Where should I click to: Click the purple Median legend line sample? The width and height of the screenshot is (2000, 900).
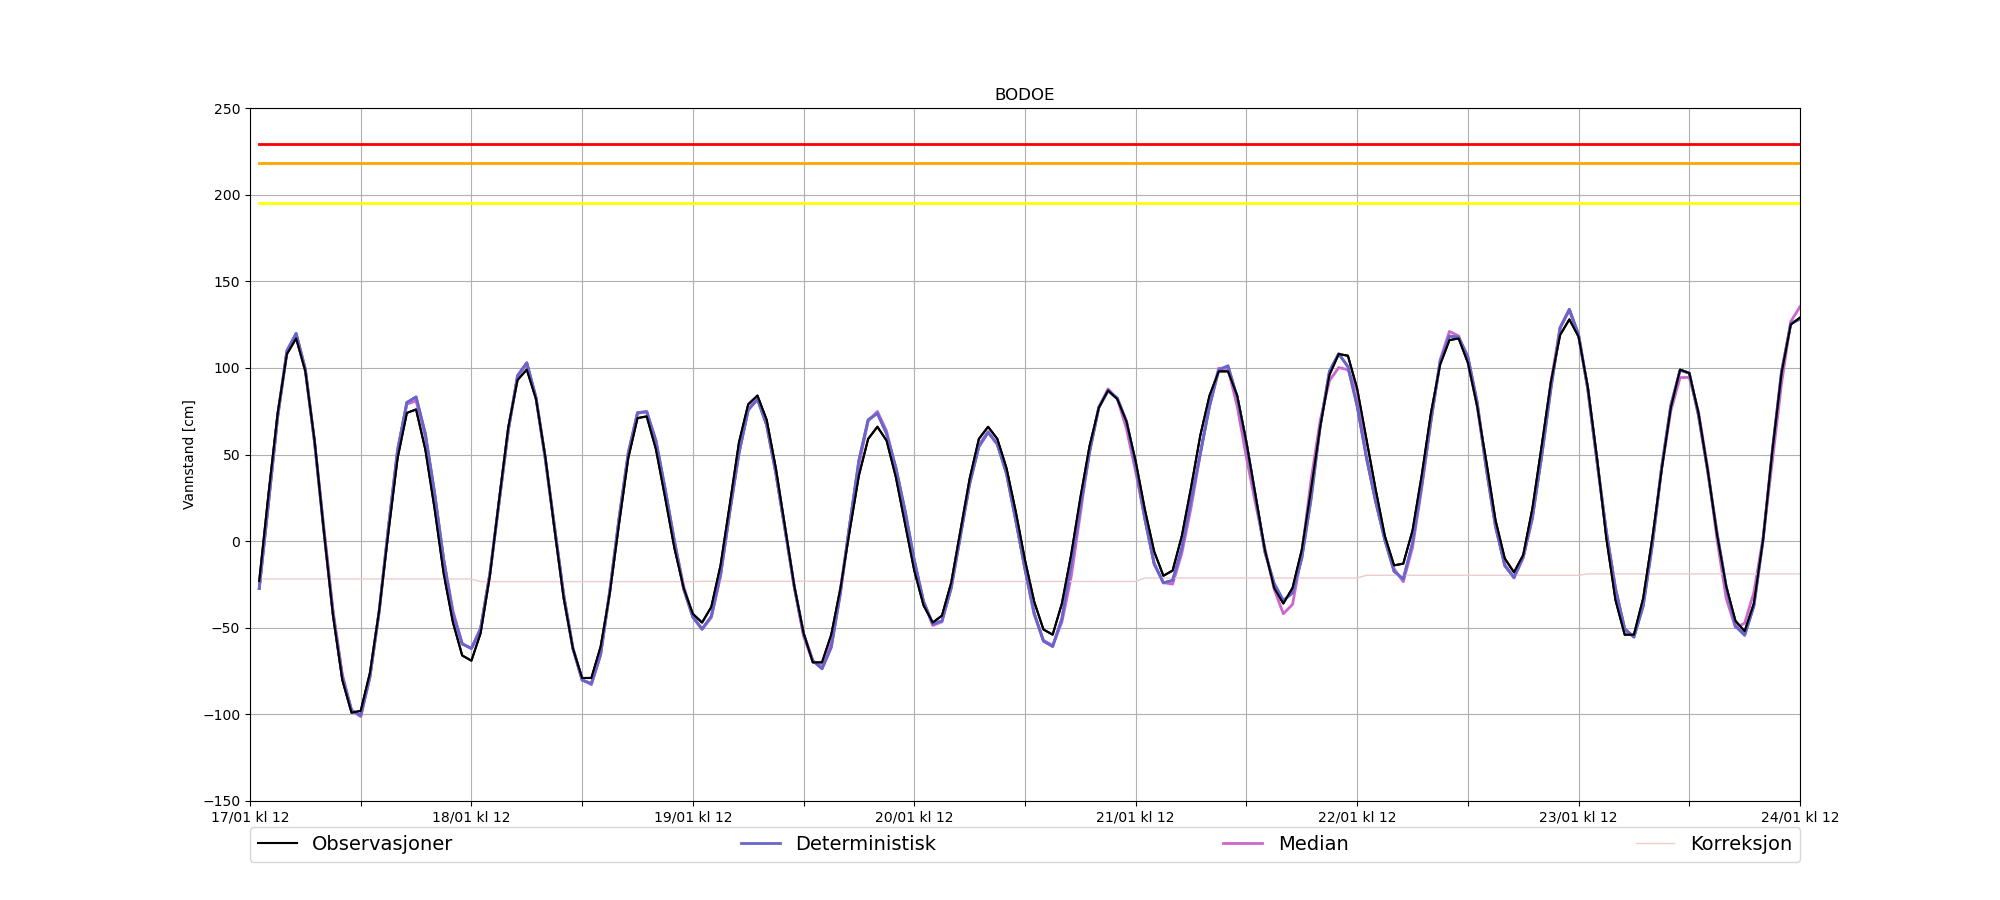(1243, 844)
